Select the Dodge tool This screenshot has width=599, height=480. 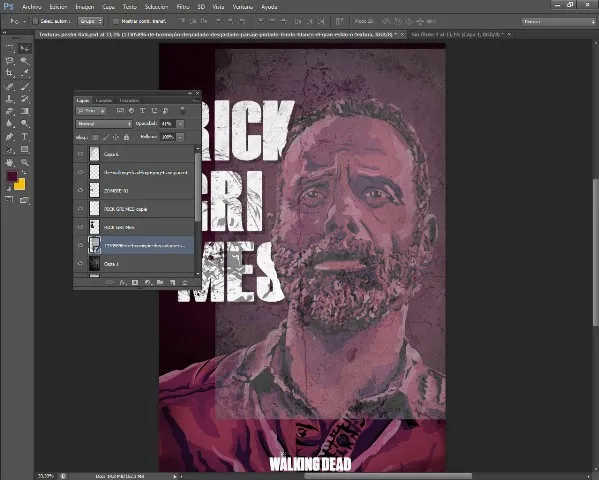pos(24,123)
